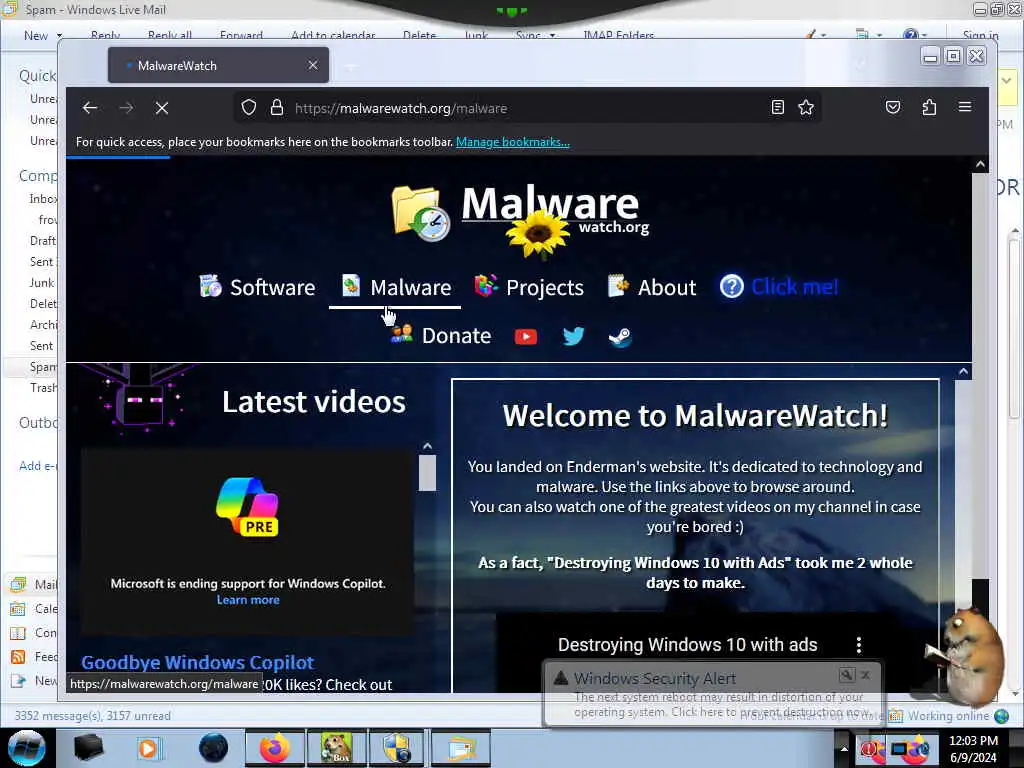Viewport: 1024px width, 768px height.
Task: Open the Twitter bird icon
Action: pos(573,336)
